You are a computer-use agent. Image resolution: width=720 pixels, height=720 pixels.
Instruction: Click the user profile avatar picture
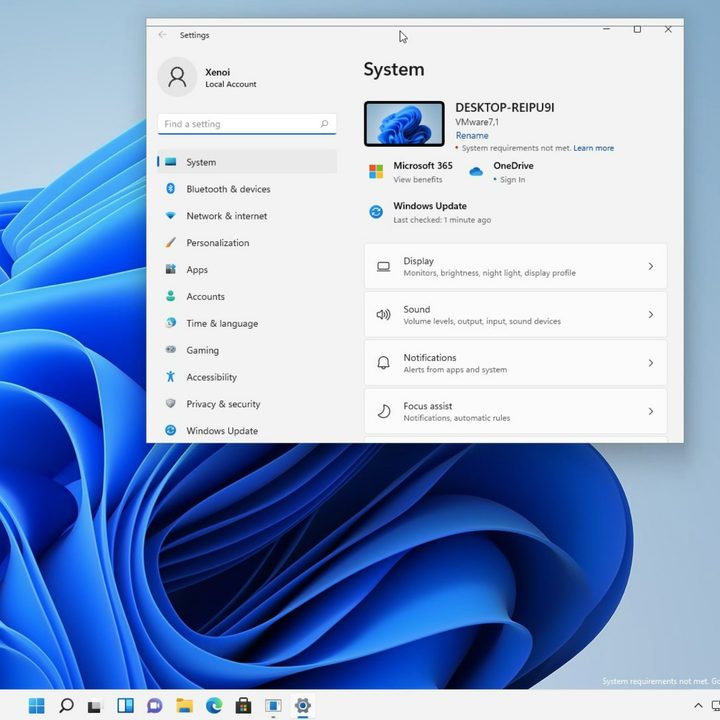[177, 77]
